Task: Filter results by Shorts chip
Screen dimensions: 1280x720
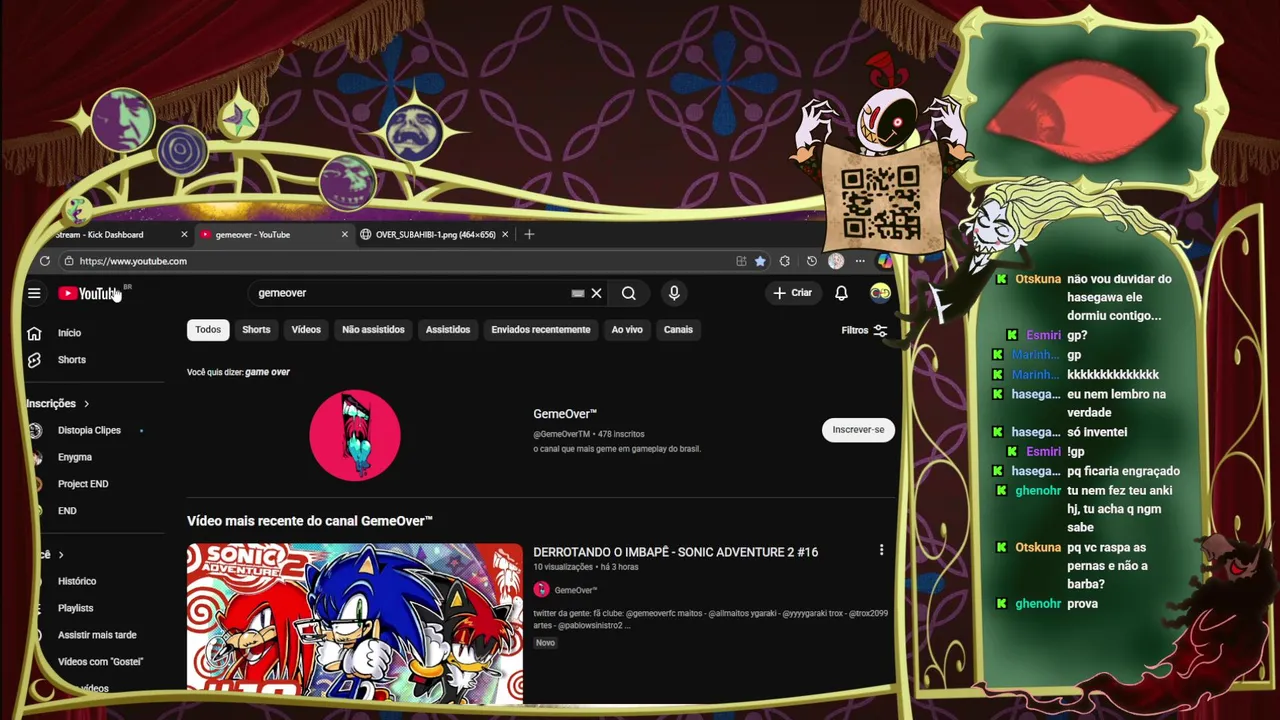Action: [256, 330]
